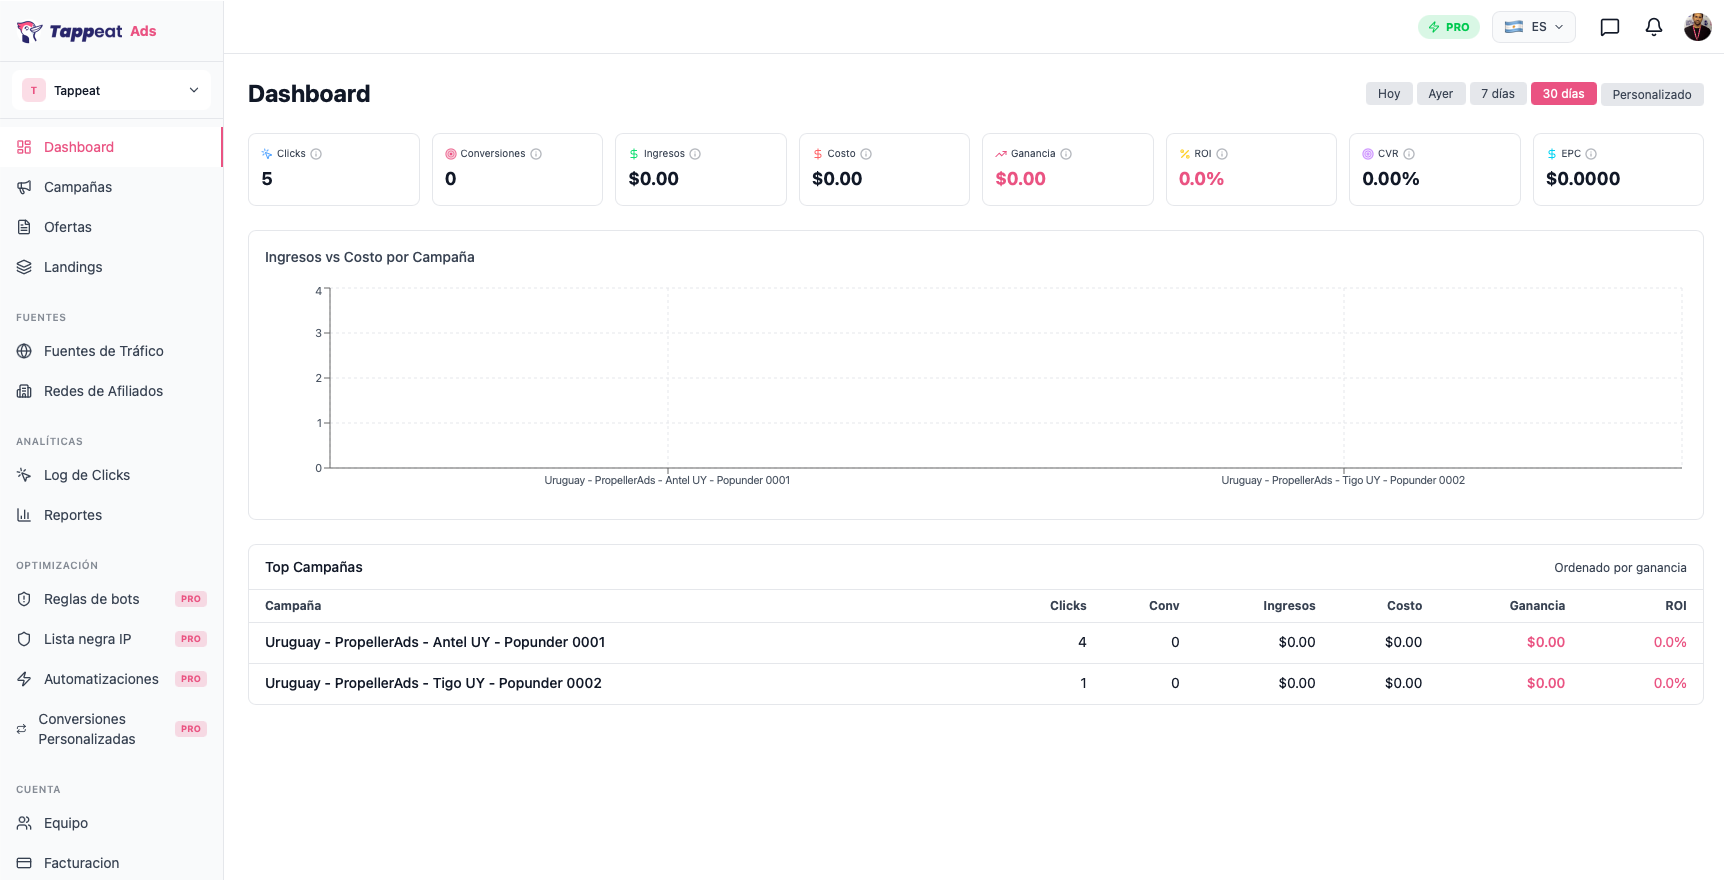Click the Redes de Afiliados building icon
The image size is (1724, 880).
[24, 391]
